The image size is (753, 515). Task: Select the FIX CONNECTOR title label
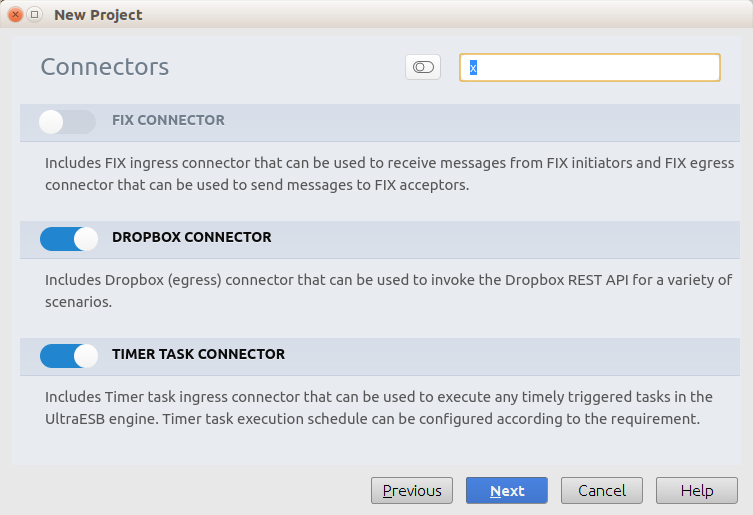pos(168,120)
